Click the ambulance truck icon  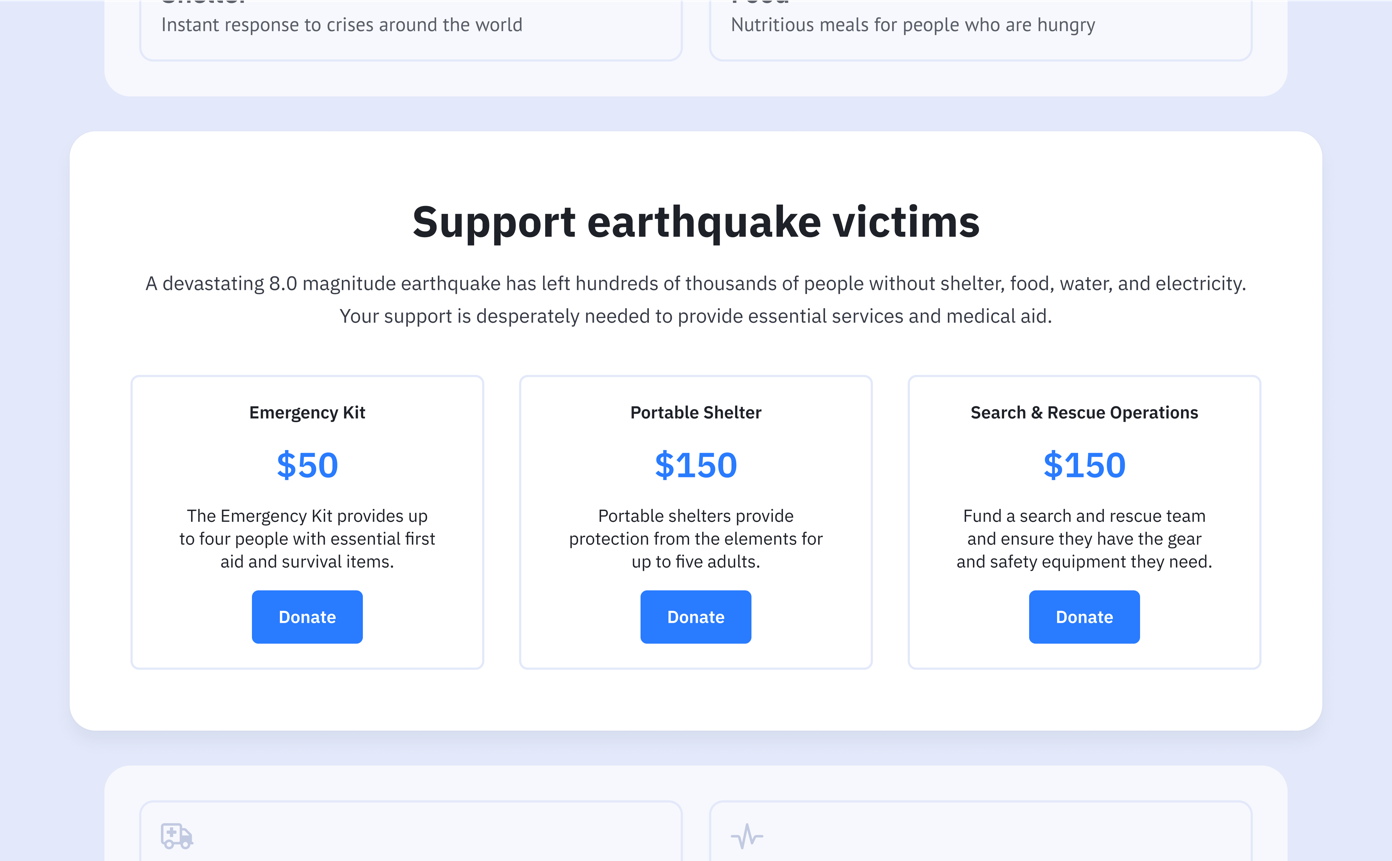[177, 837]
